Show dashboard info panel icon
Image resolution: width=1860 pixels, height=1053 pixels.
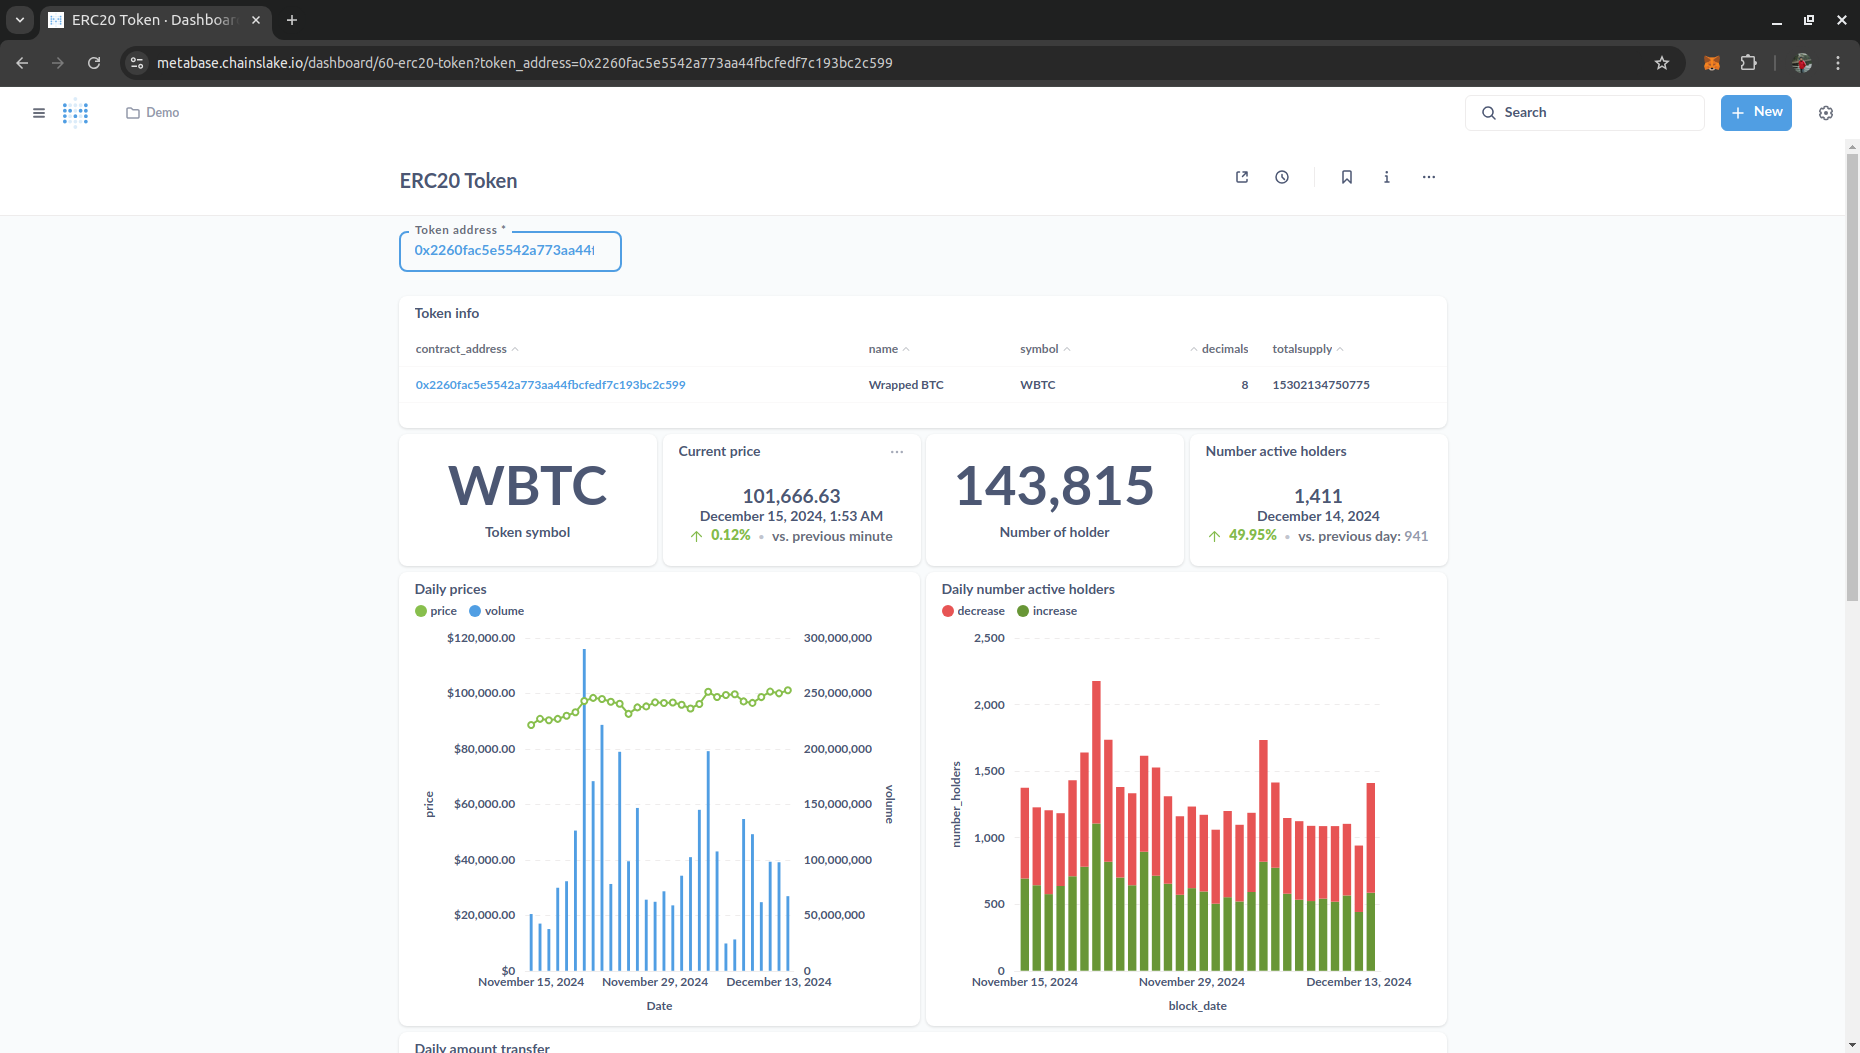pos(1387,177)
